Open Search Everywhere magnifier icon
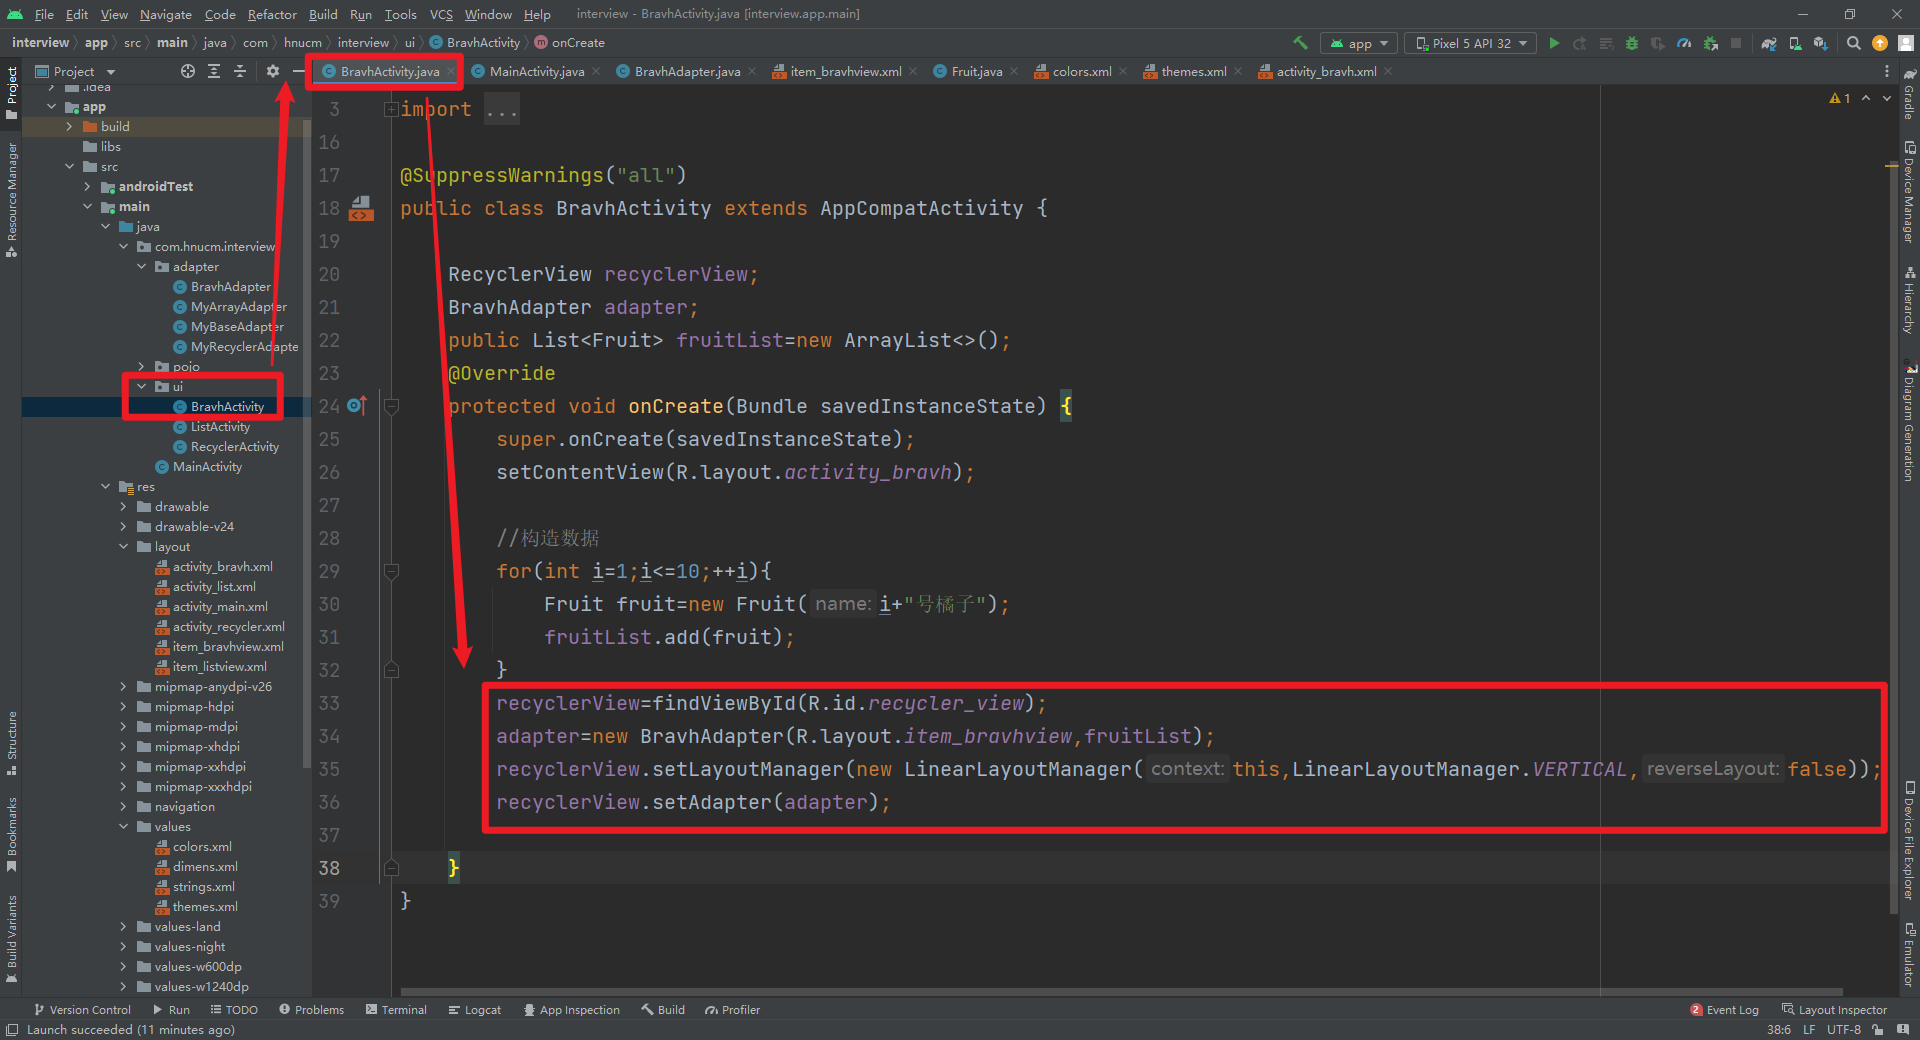This screenshot has width=1920, height=1040. coord(1854,43)
